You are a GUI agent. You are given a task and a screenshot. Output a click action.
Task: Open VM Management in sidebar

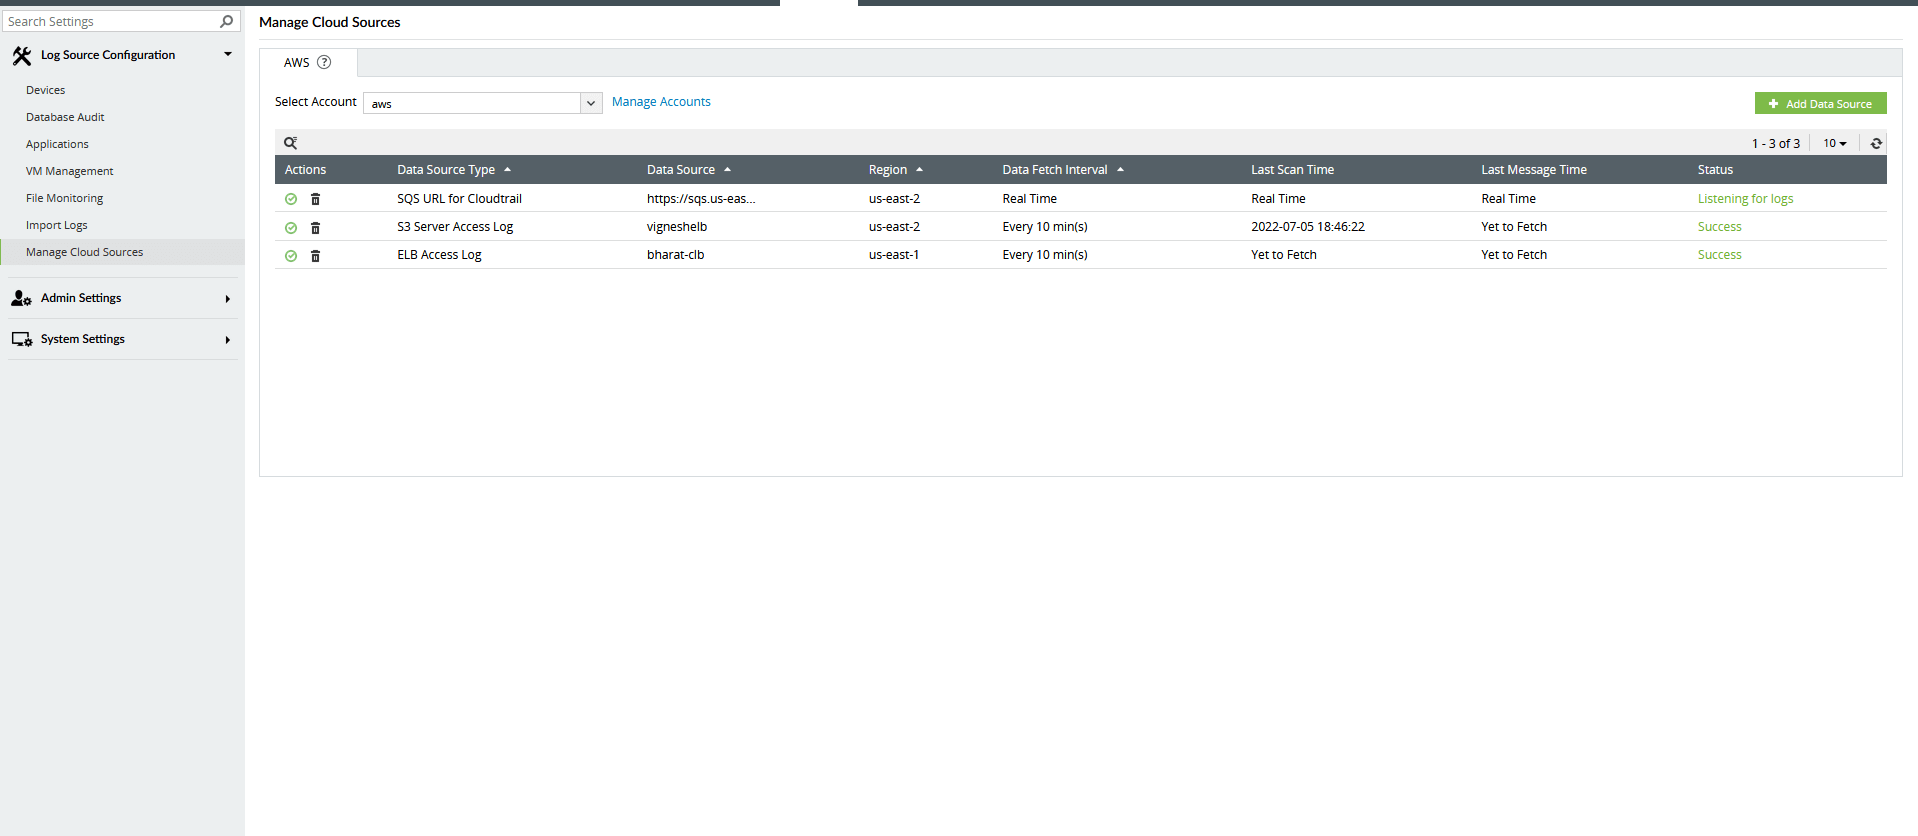[x=70, y=171]
